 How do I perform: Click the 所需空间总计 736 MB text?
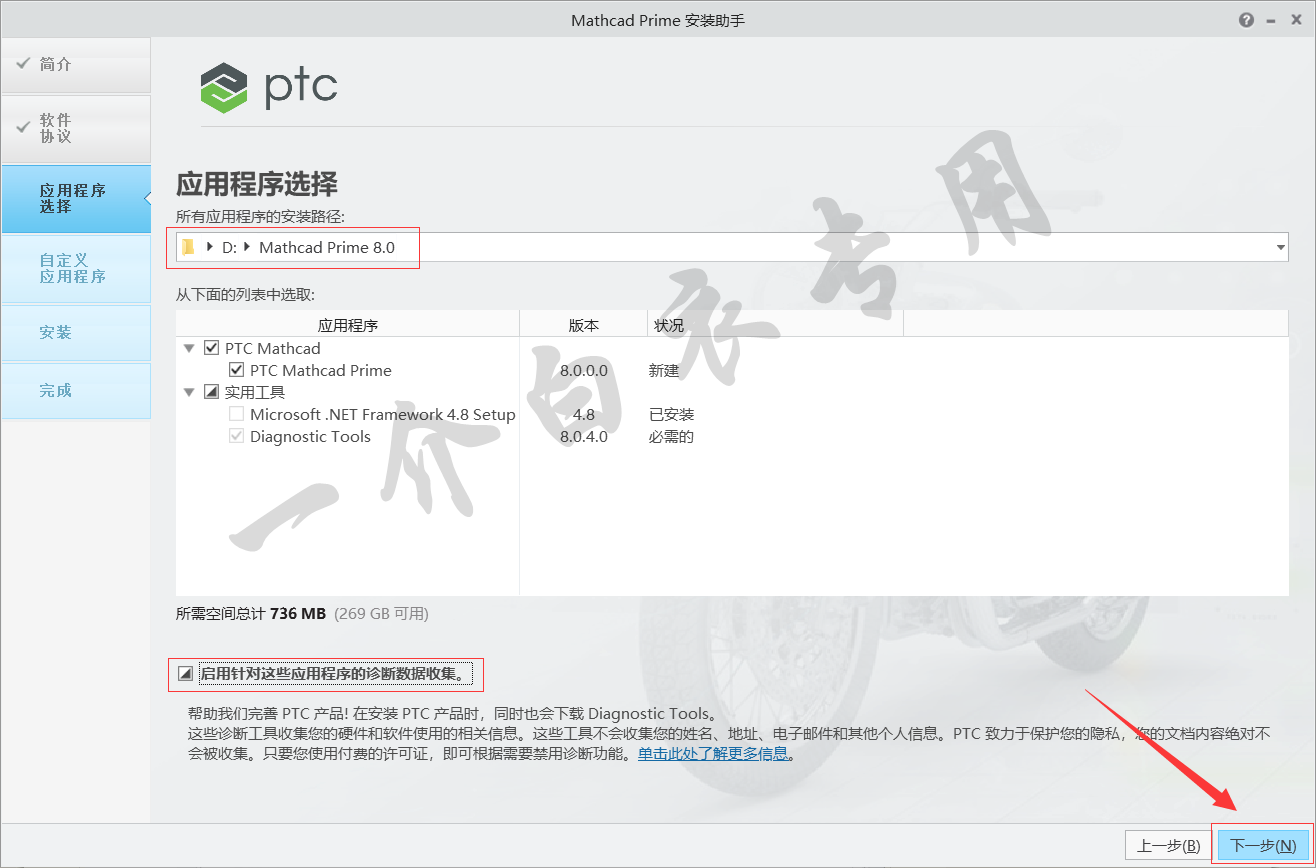click(x=251, y=613)
